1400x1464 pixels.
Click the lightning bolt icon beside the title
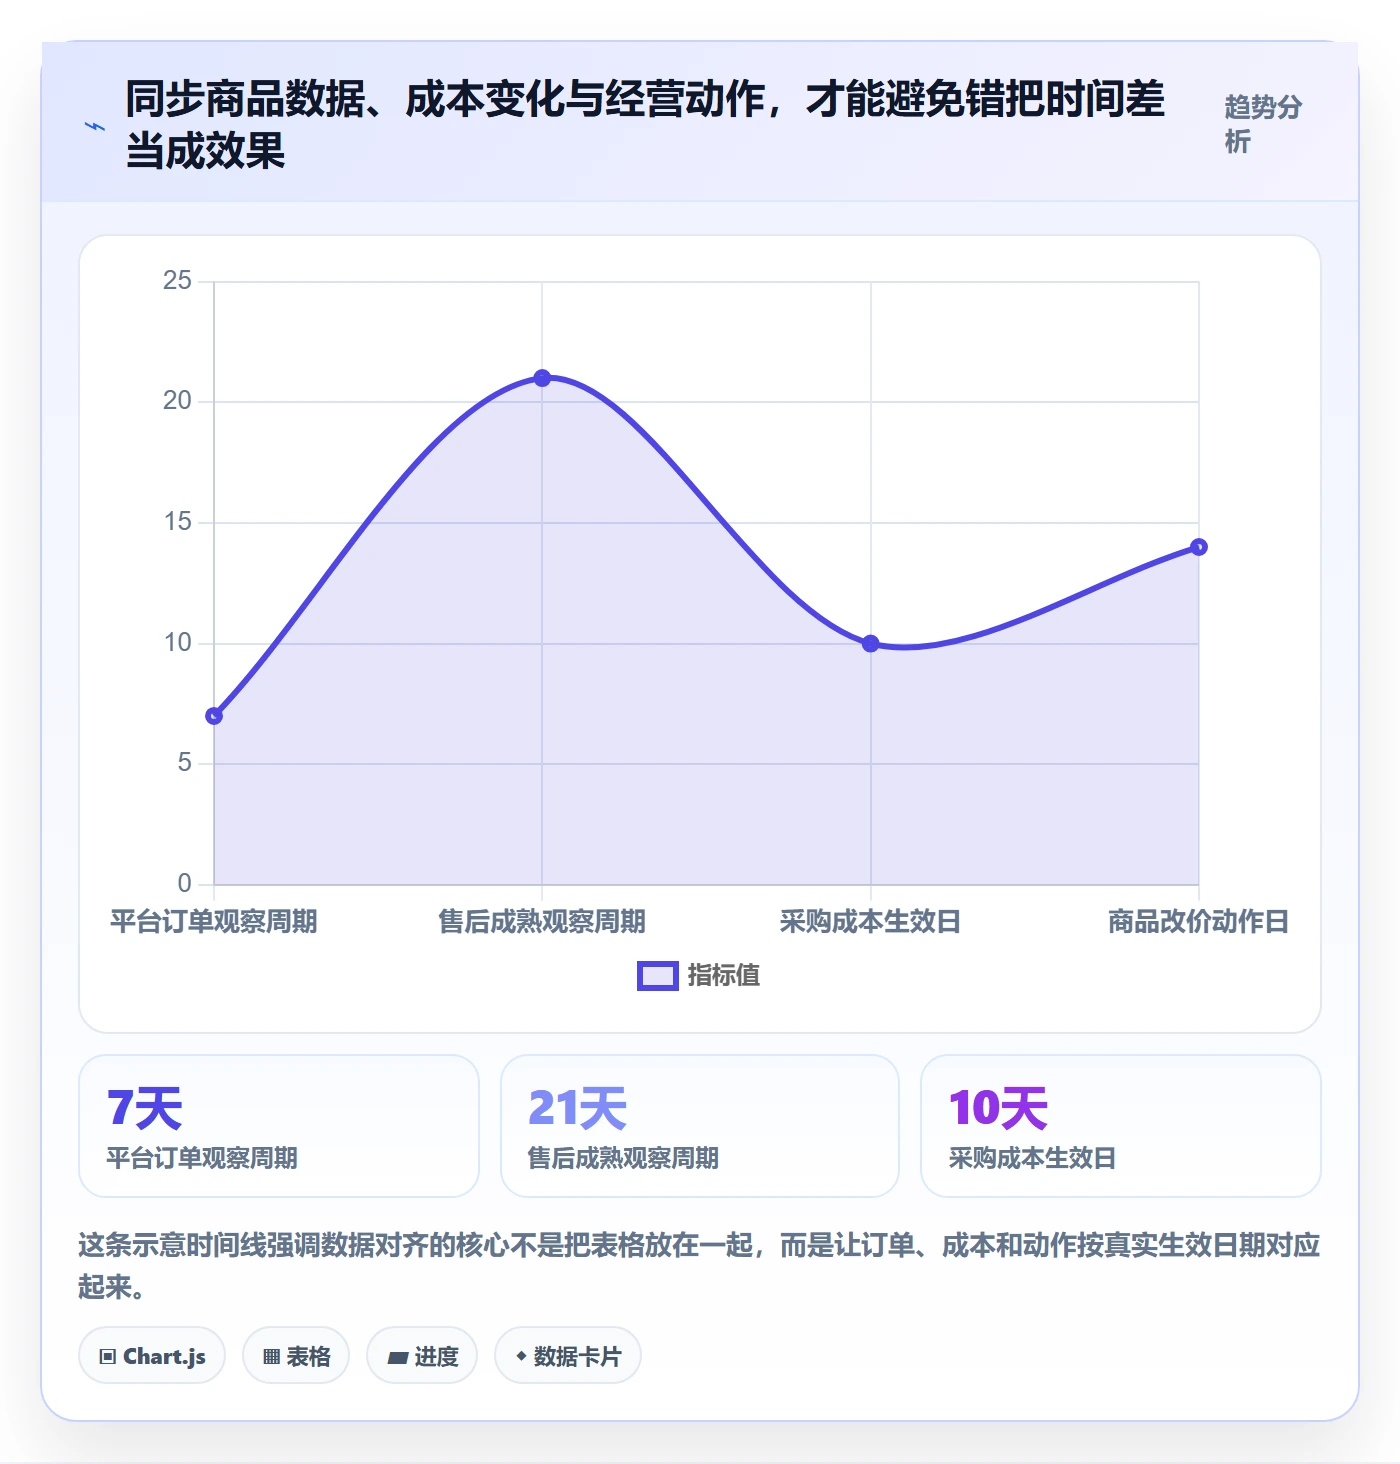[x=95, y=126]
